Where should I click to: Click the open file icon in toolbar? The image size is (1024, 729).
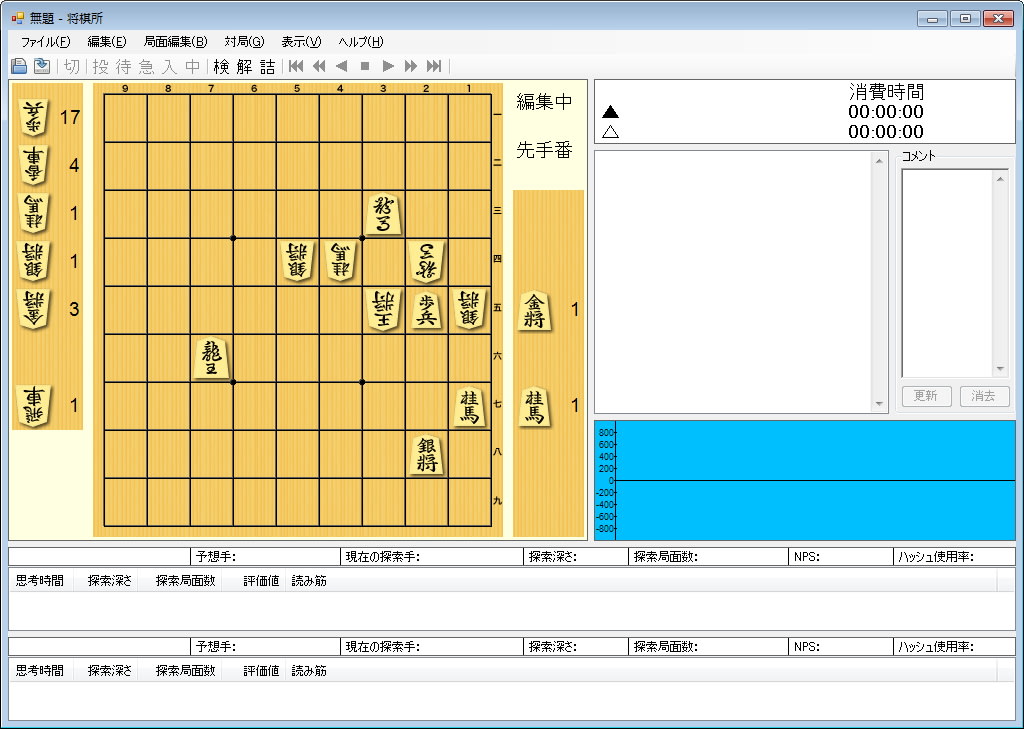coord(19,66)
